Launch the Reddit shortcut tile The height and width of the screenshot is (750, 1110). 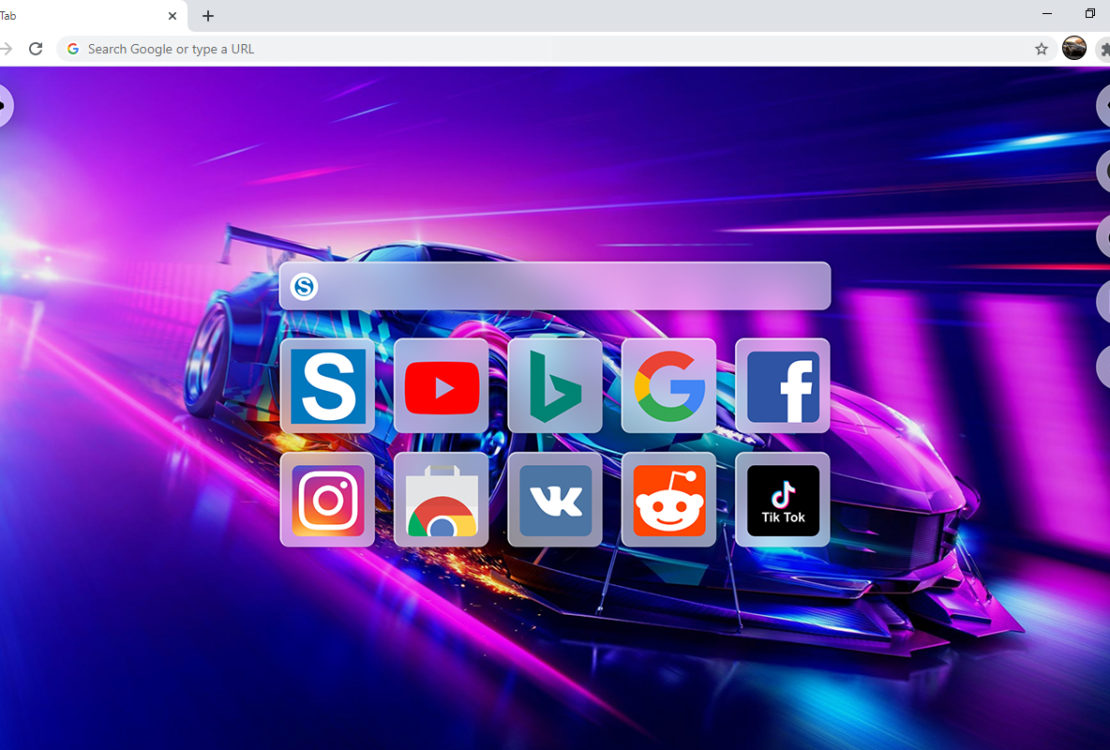pyautogui.click(x=669, y=499)
